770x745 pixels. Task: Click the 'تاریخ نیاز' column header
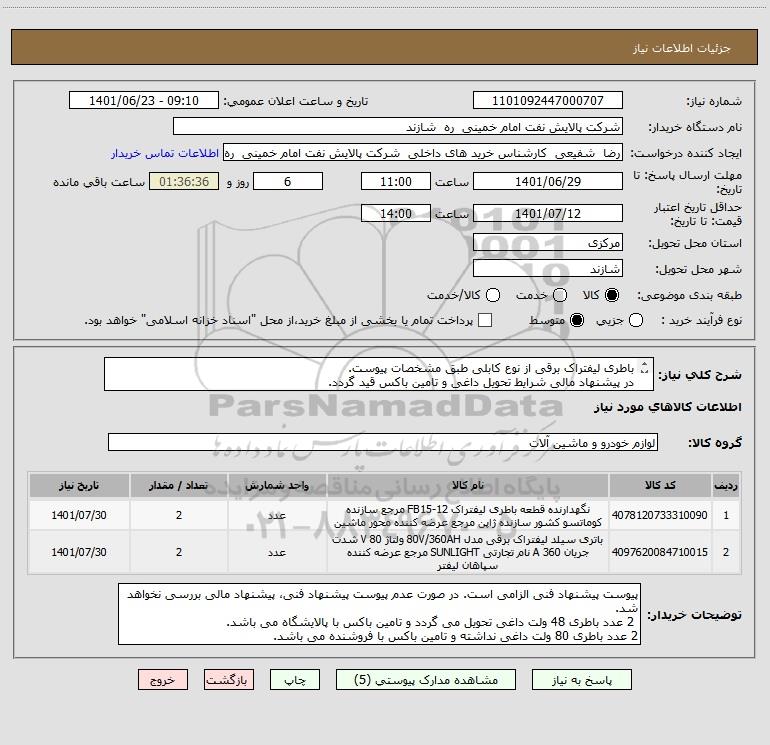click(x=79, y=485)
